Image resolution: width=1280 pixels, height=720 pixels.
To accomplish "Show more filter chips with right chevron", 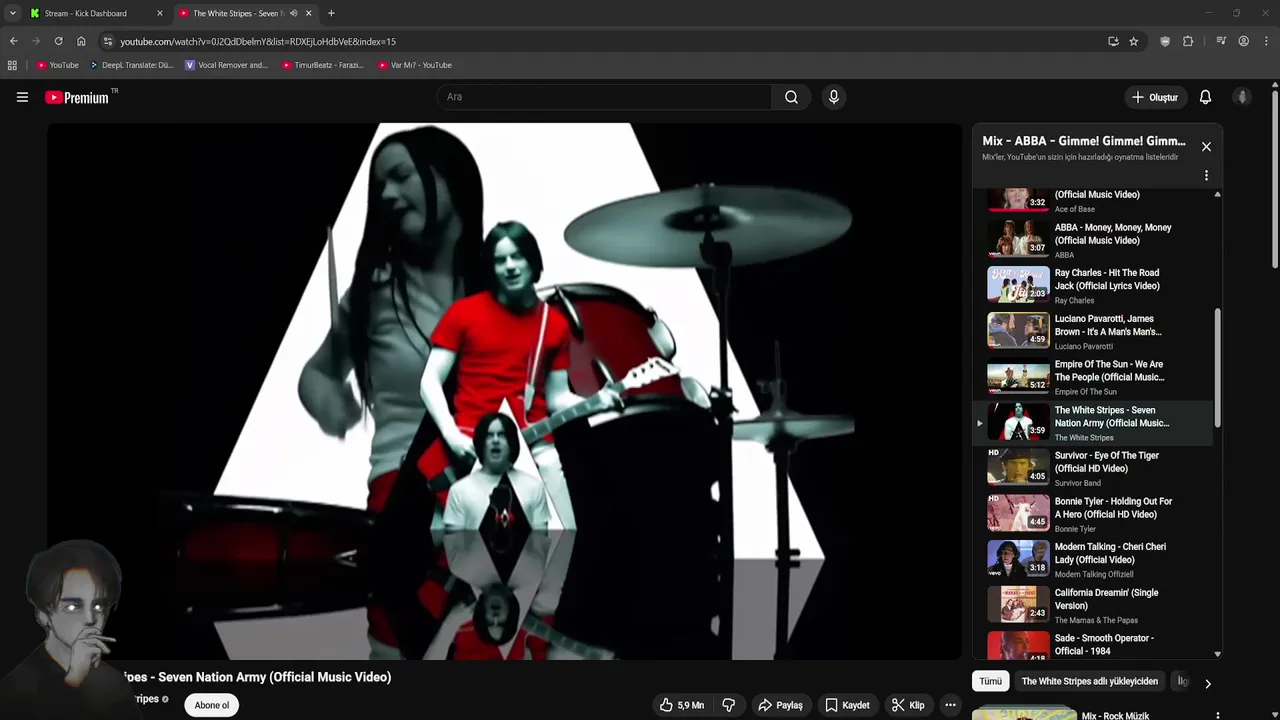I will [1207, 683].
